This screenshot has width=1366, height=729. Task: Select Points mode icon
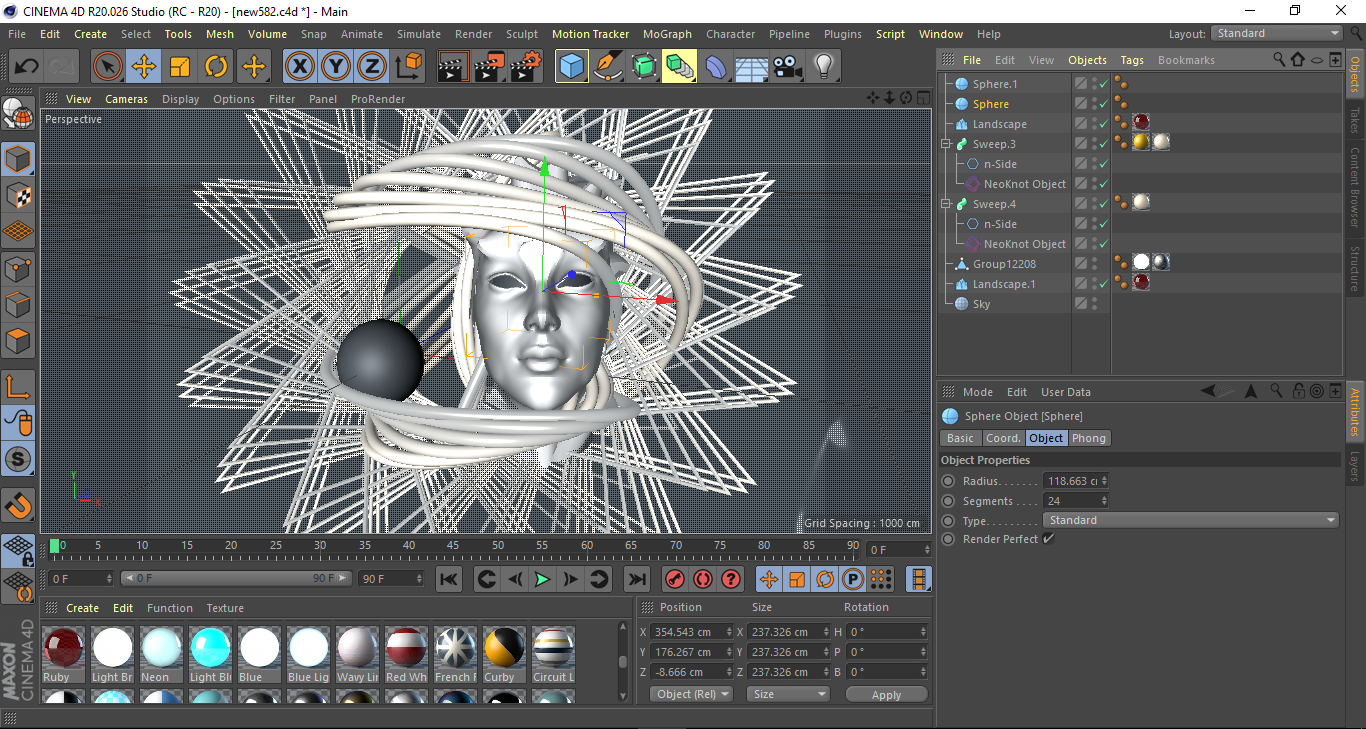click(x=18, y=268)
